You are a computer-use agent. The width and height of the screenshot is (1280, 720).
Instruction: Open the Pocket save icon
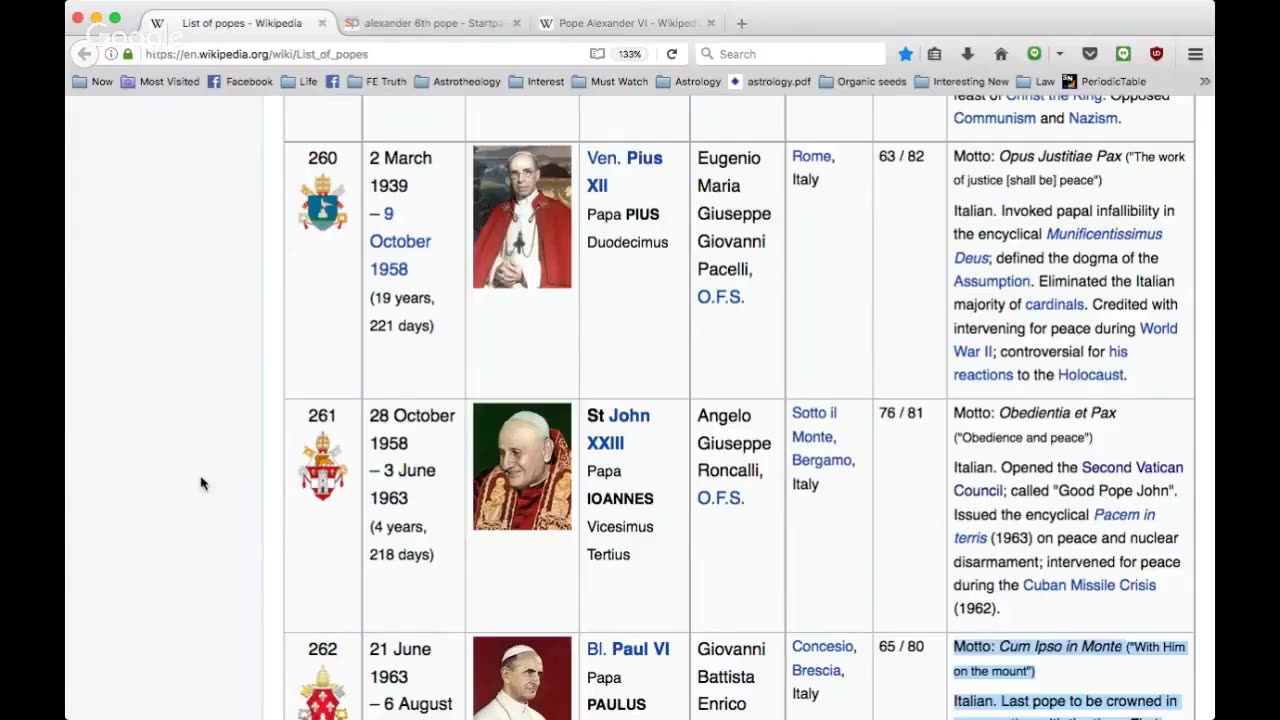click(1090, 54)
